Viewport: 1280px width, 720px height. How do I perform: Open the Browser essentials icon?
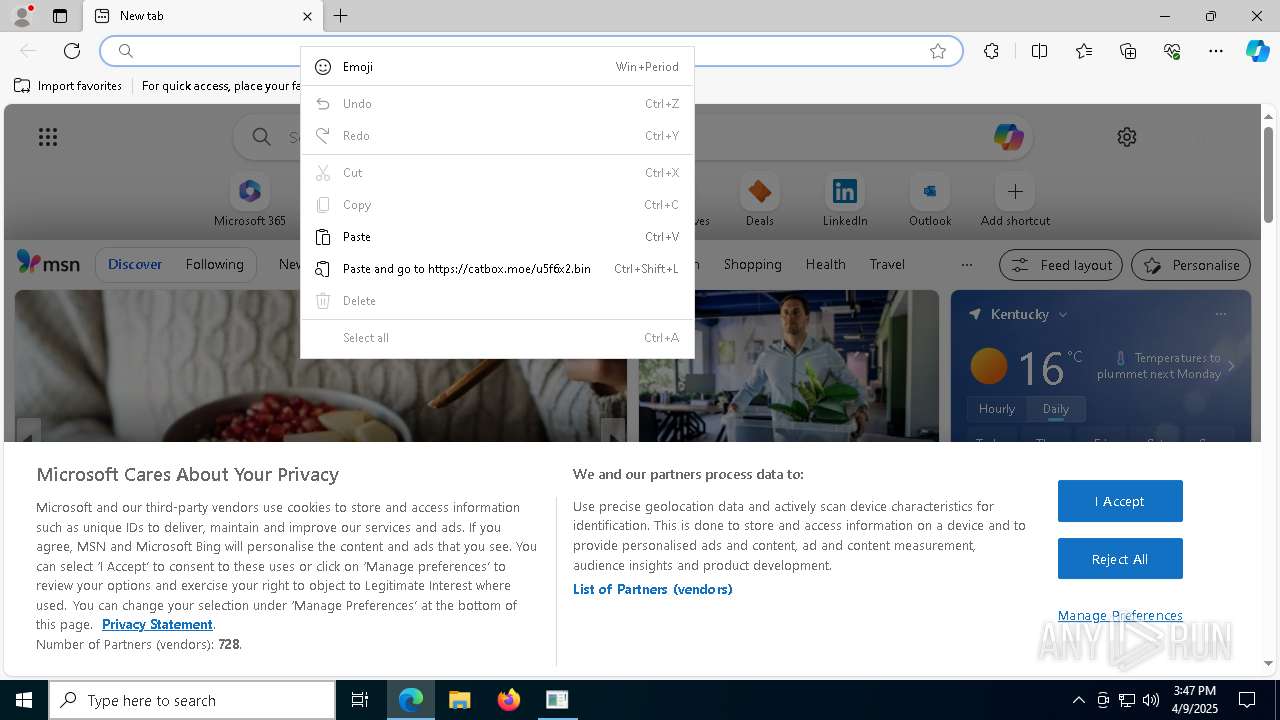tap(1172, 51)
